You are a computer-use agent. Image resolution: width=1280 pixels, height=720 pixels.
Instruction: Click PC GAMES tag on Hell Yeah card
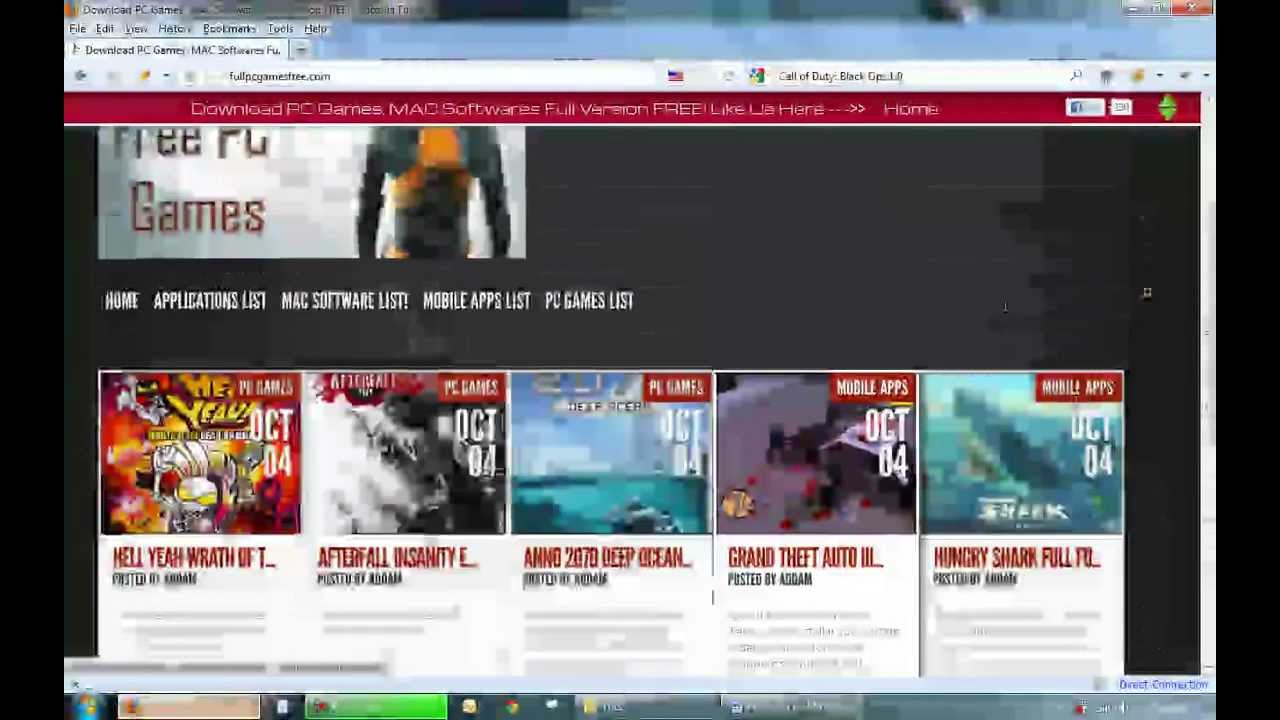pyautogui.click(x=265, y=388)
